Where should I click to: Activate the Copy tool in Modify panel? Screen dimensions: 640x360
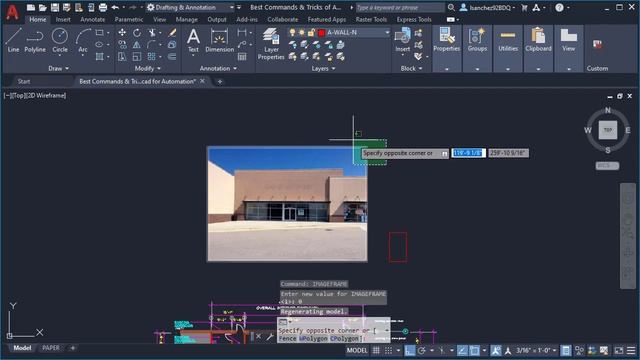122,44
